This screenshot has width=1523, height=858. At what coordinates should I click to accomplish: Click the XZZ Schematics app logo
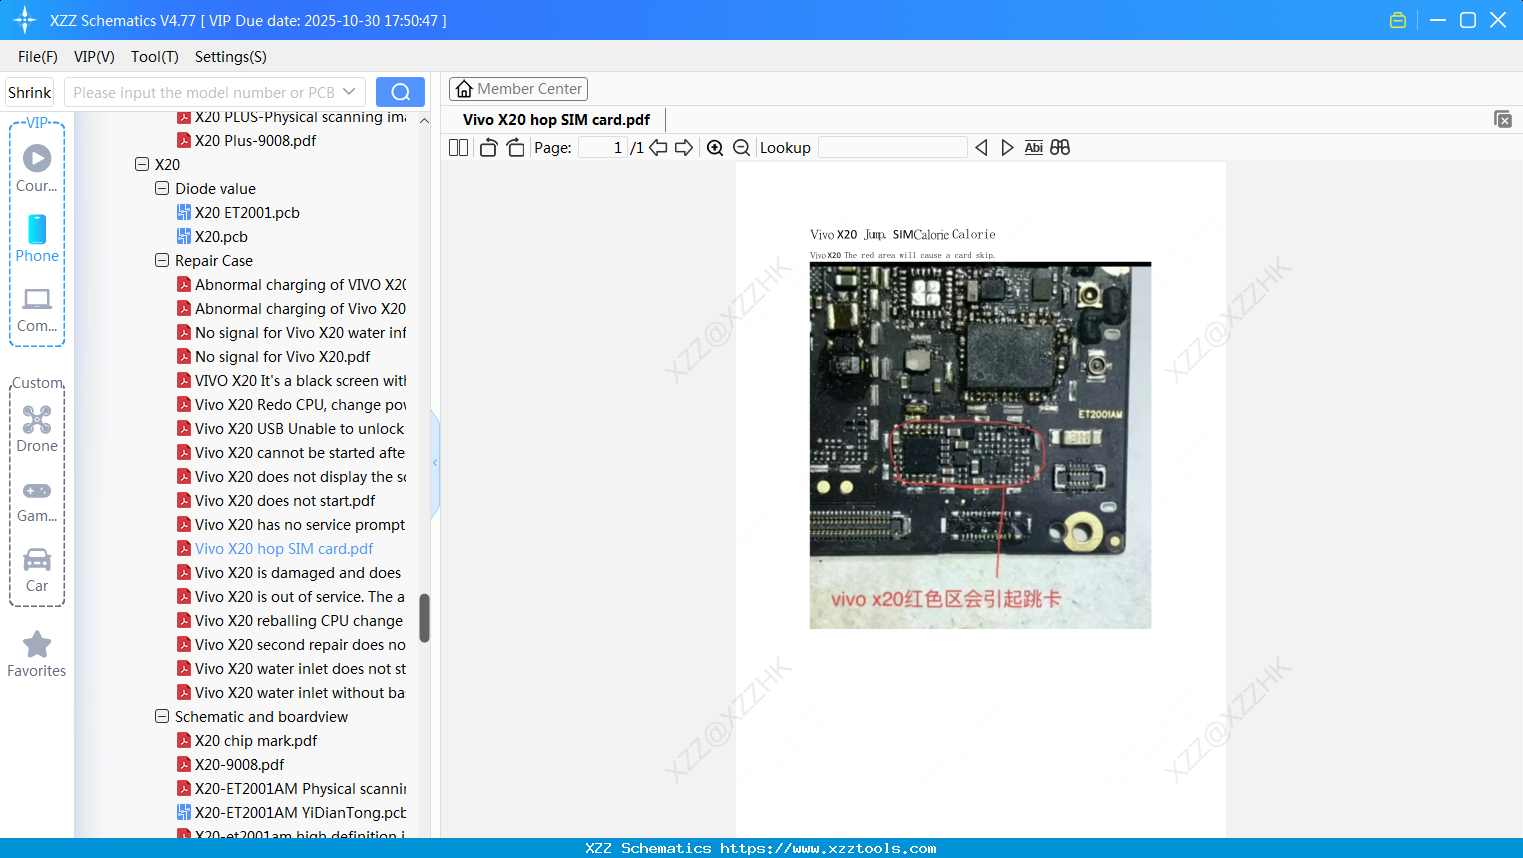tap(25, 20)
